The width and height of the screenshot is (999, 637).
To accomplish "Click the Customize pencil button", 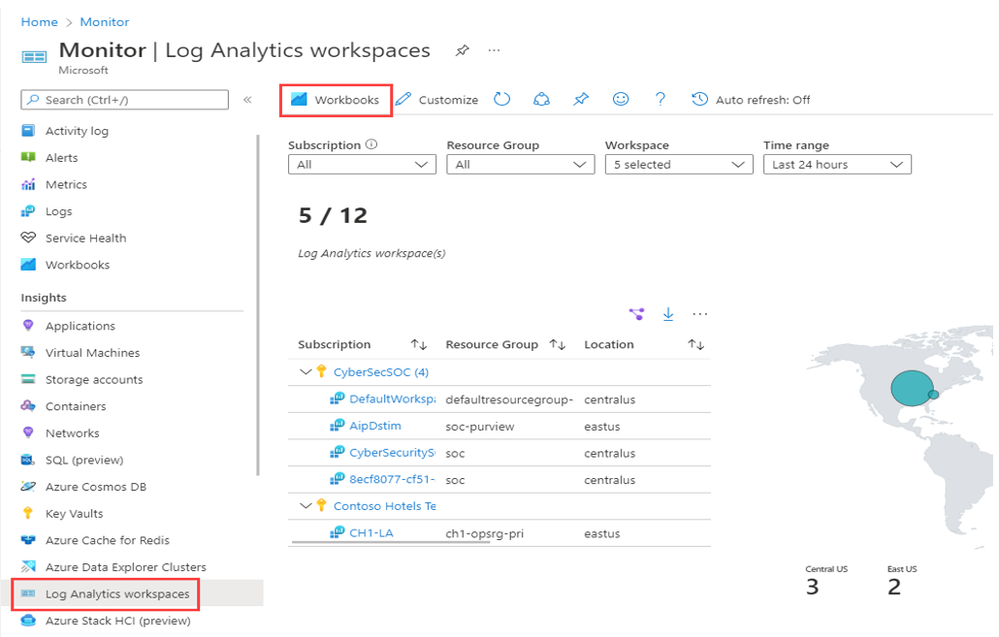I will [437, 100].
